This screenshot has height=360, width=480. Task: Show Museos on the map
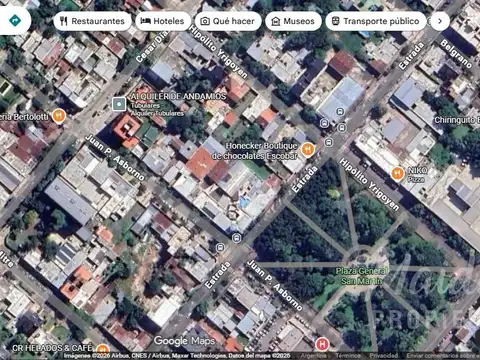tap(293, 21)
